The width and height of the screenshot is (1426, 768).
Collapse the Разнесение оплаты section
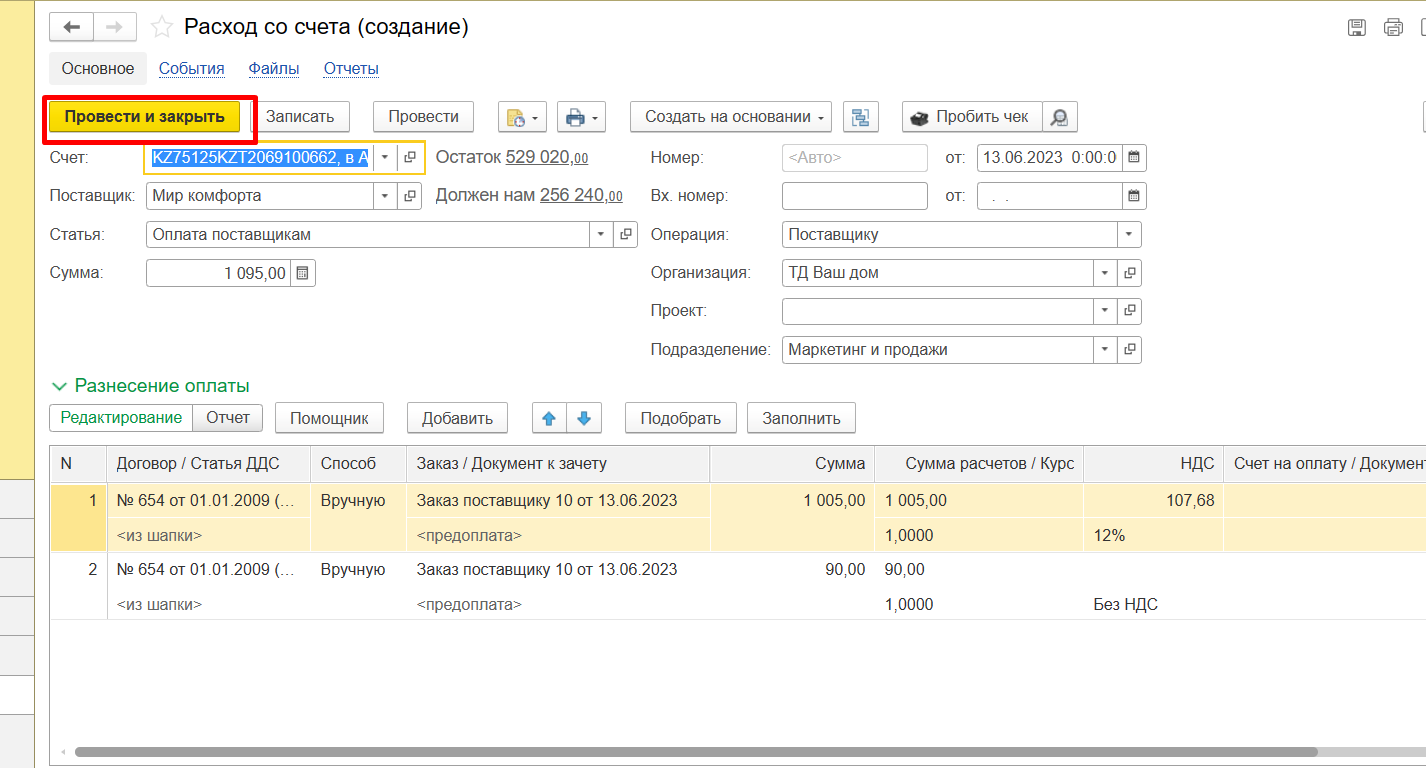click(x=60, y=386)
